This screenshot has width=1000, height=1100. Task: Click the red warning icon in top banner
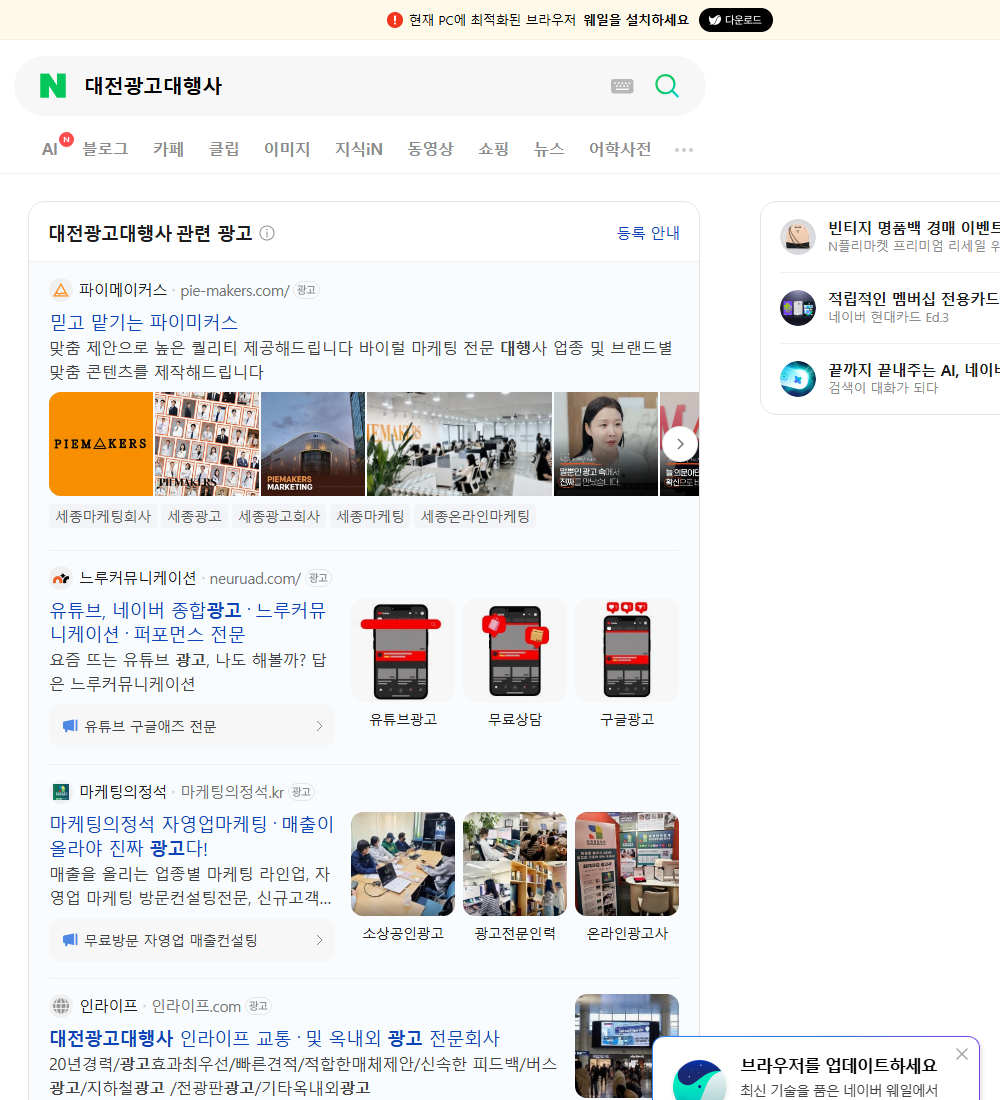tap(394, 20)
